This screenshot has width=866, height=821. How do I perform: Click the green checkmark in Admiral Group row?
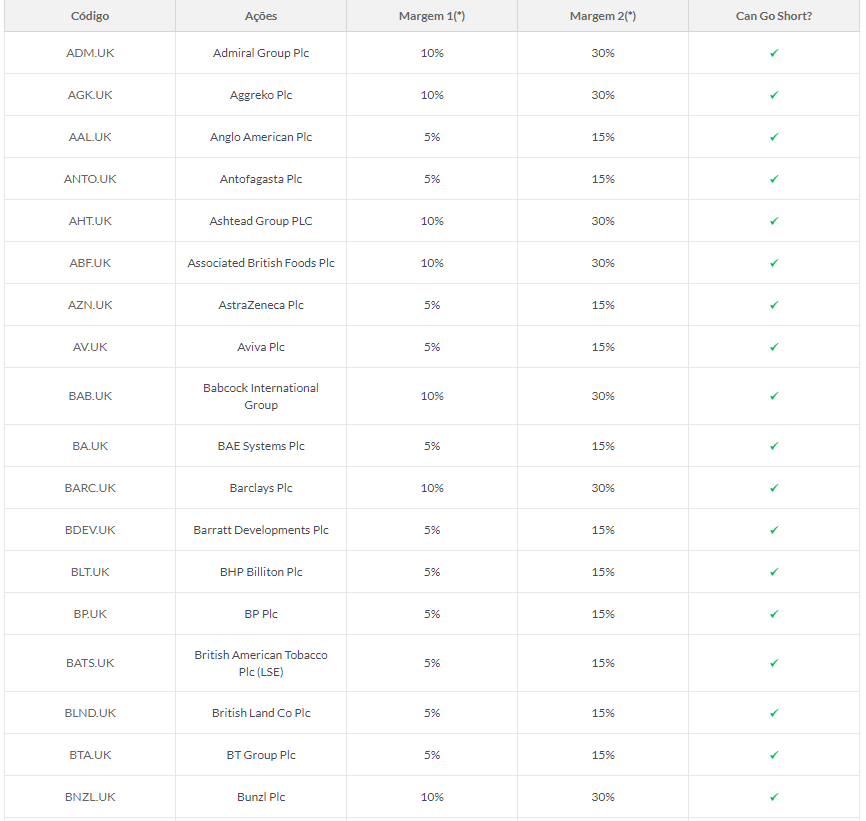click(774, 53)
